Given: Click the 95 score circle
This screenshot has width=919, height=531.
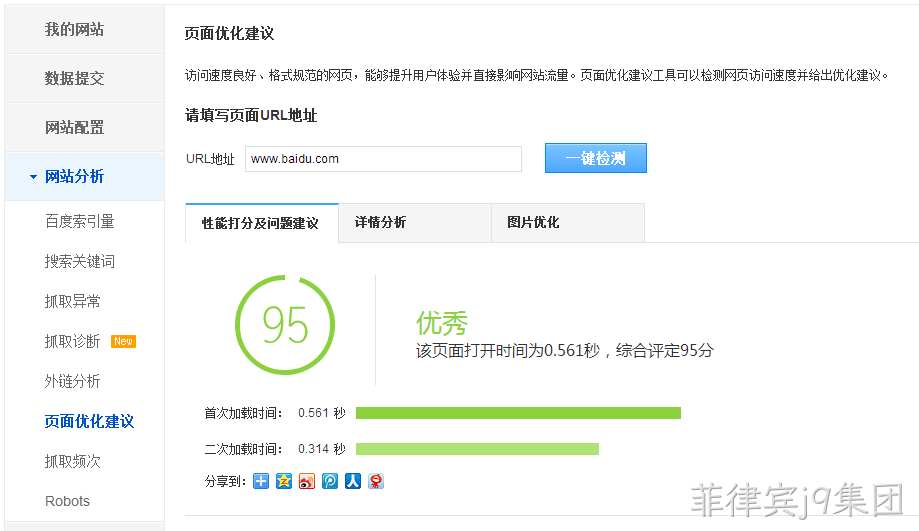Looking at the screenshot, I should pos(285,325).
